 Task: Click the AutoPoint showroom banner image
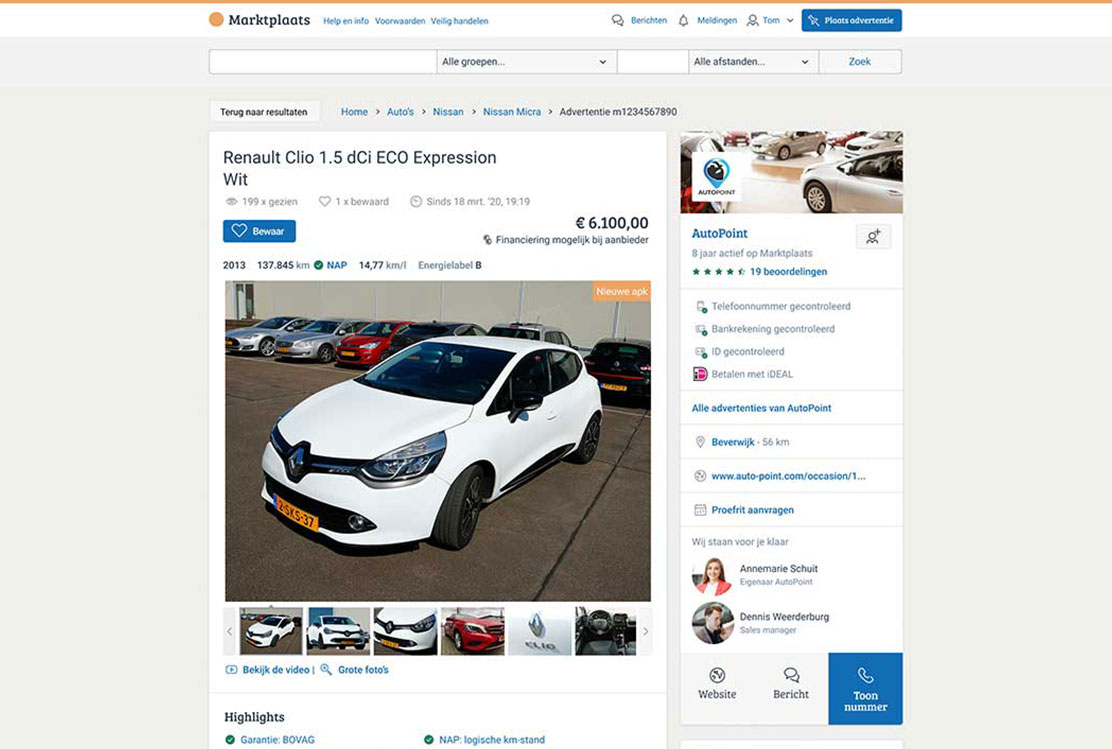[791, 172]
